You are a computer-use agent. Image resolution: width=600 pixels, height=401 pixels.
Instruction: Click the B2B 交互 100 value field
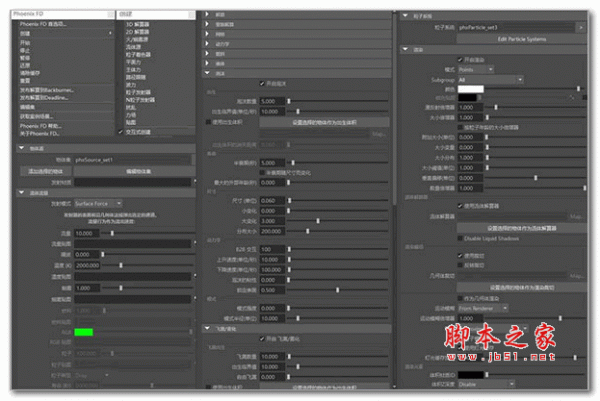coord(272,249)
